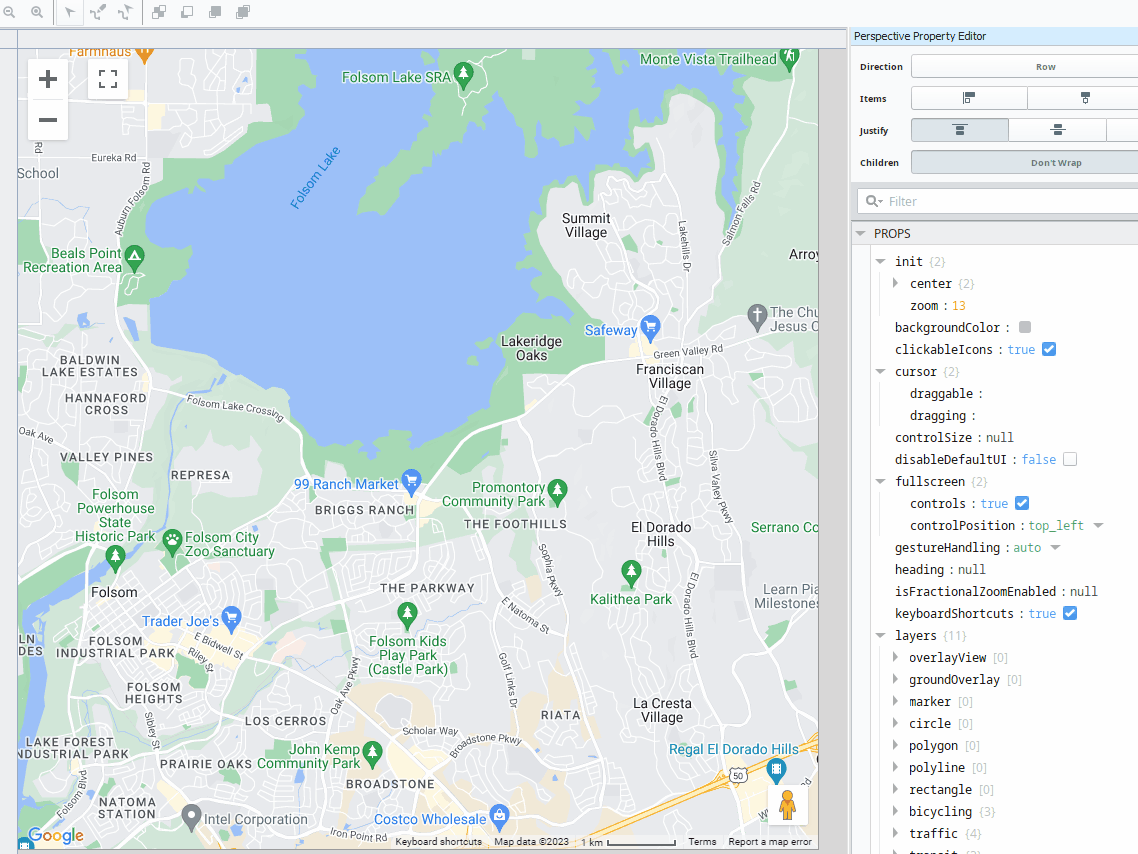Collapse the init property node

(880, 261)
